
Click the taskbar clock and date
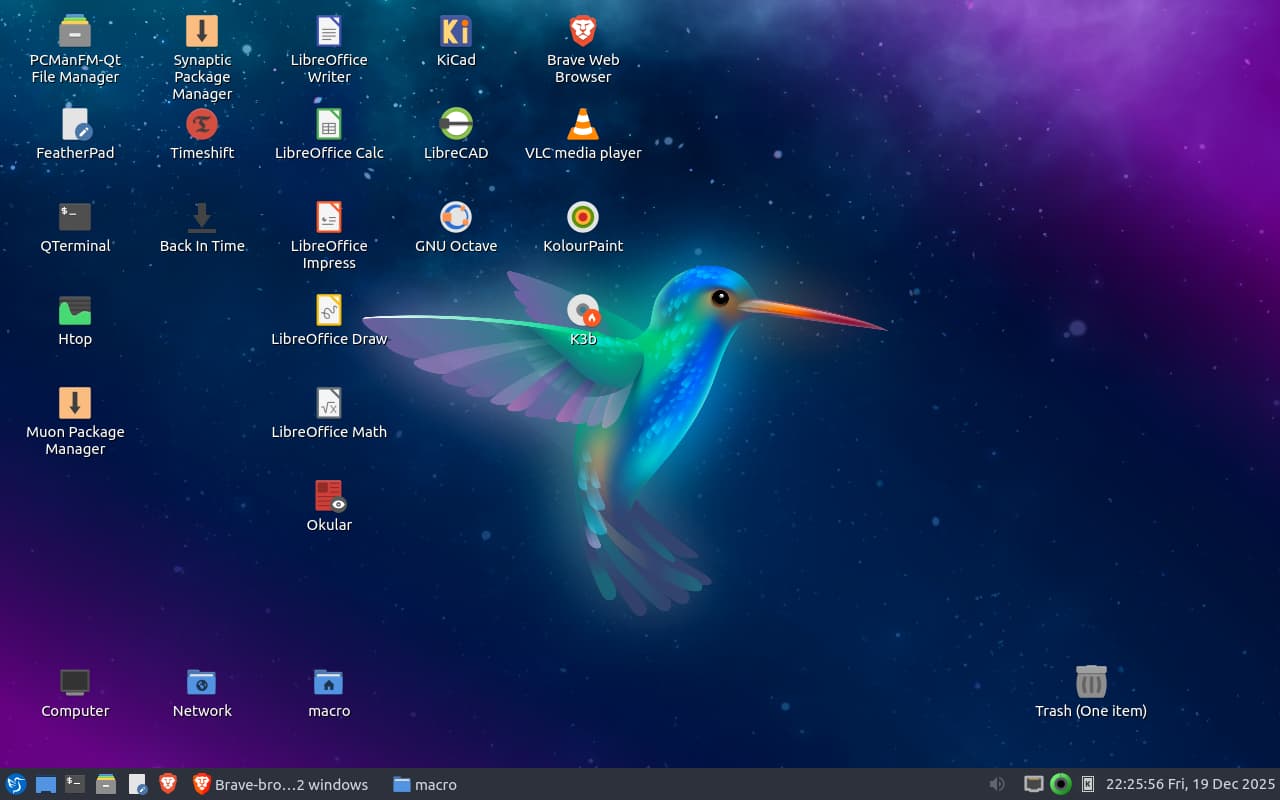click(x=1190, y=784)
